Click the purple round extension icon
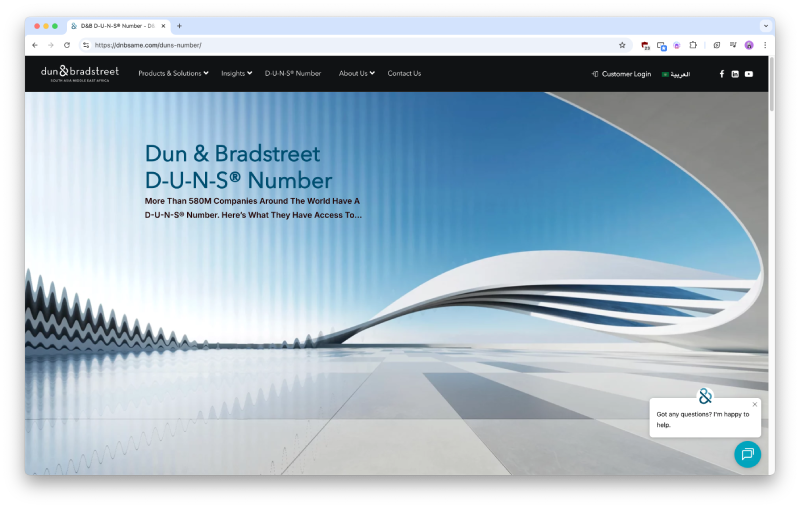Viewport: 800px width, 508px height. click(677, 45)
